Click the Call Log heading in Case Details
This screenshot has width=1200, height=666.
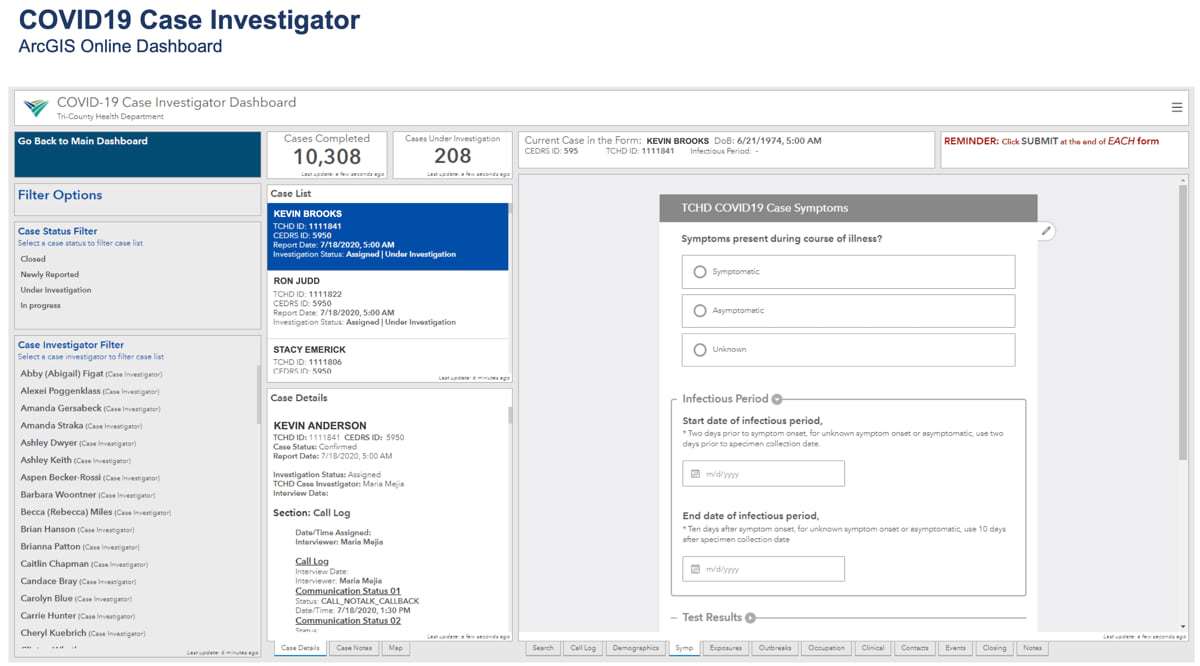312,562
